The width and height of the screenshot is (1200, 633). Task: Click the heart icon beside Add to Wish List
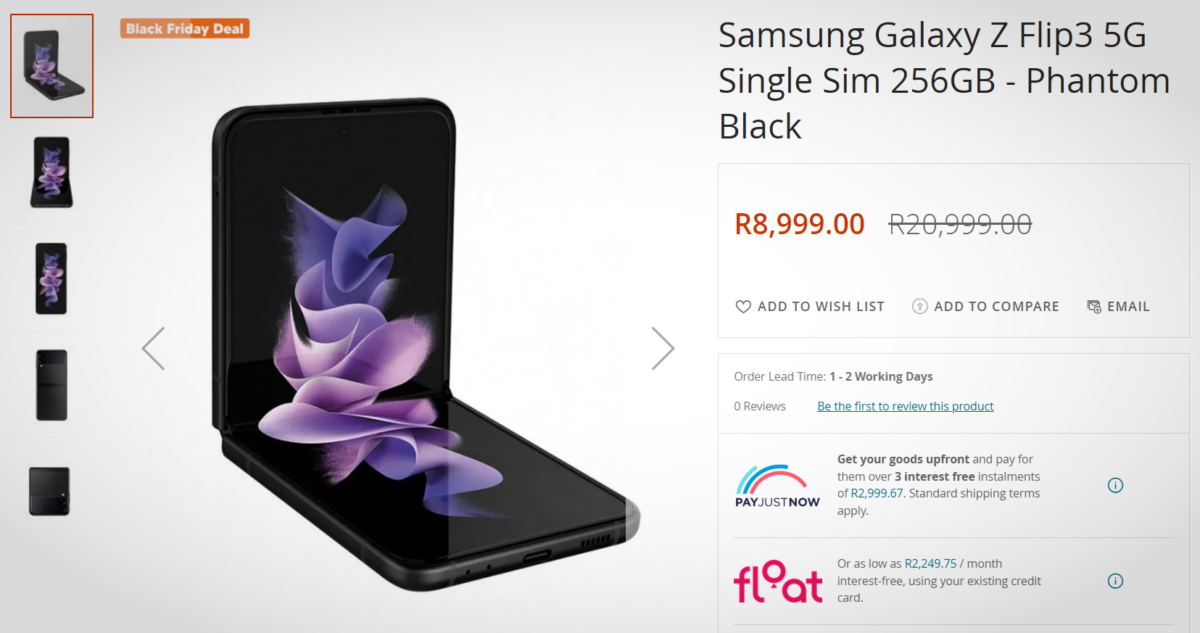(x=743, y=307)
